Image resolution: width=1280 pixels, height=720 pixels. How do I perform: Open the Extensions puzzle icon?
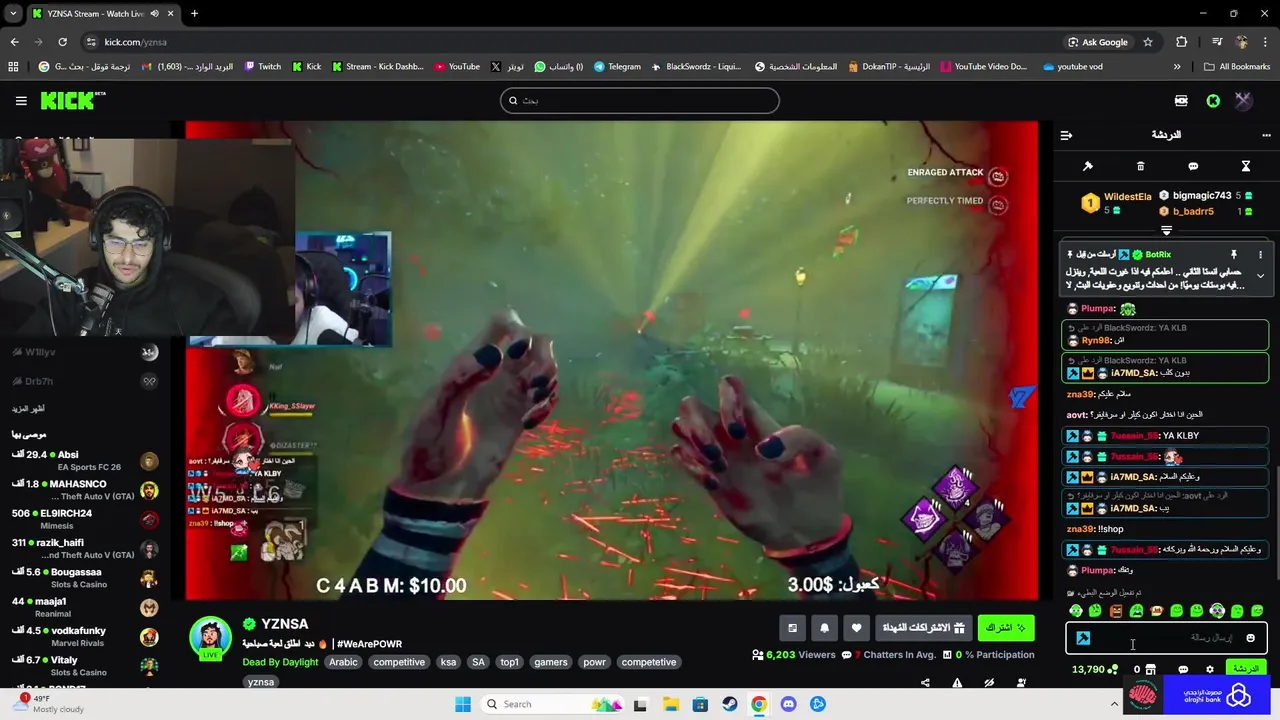point(1182,42)
